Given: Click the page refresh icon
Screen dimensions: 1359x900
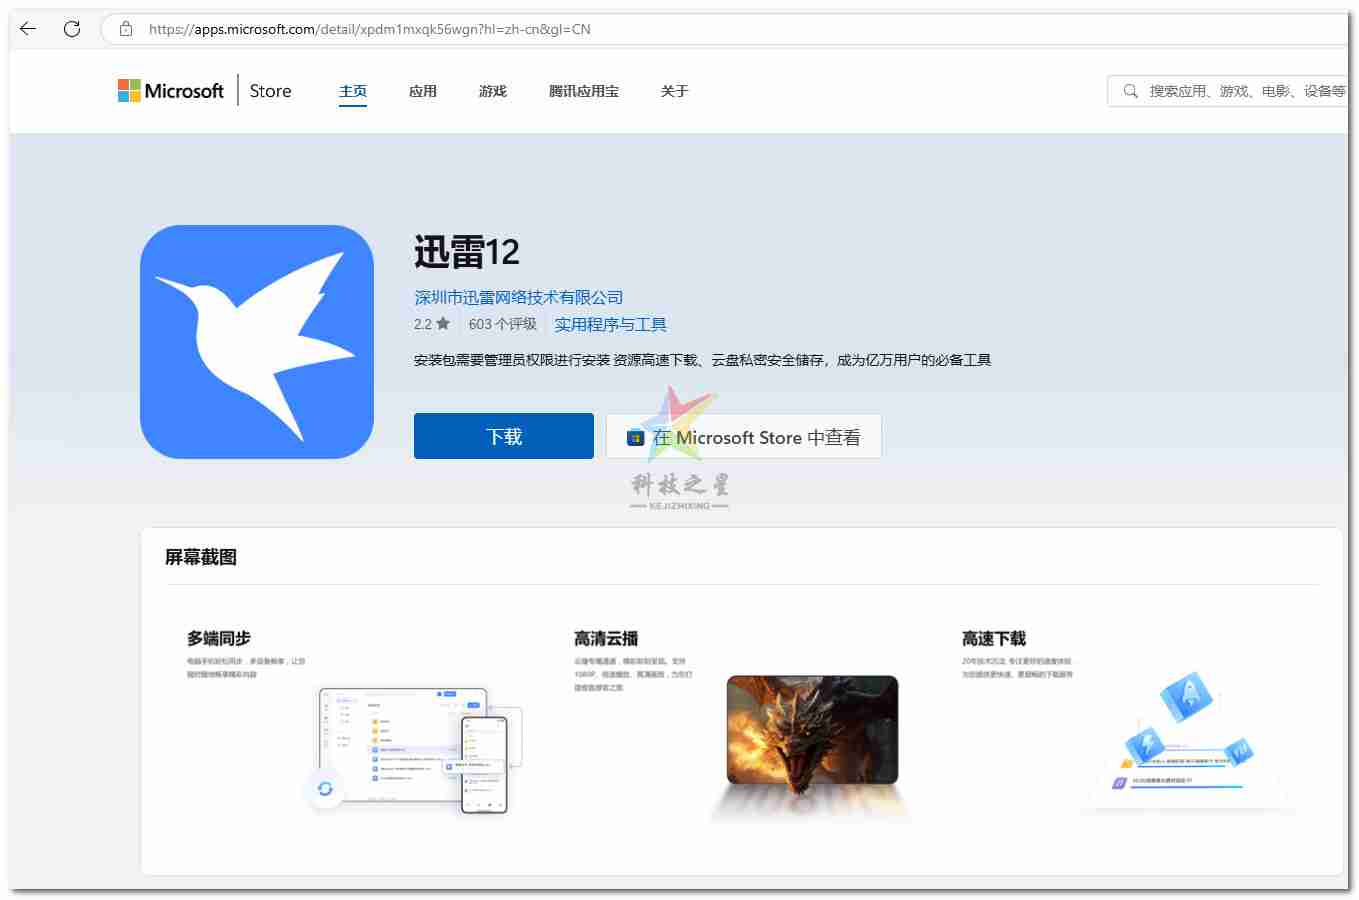Looking at the screenshot, I should coord(71,28).
